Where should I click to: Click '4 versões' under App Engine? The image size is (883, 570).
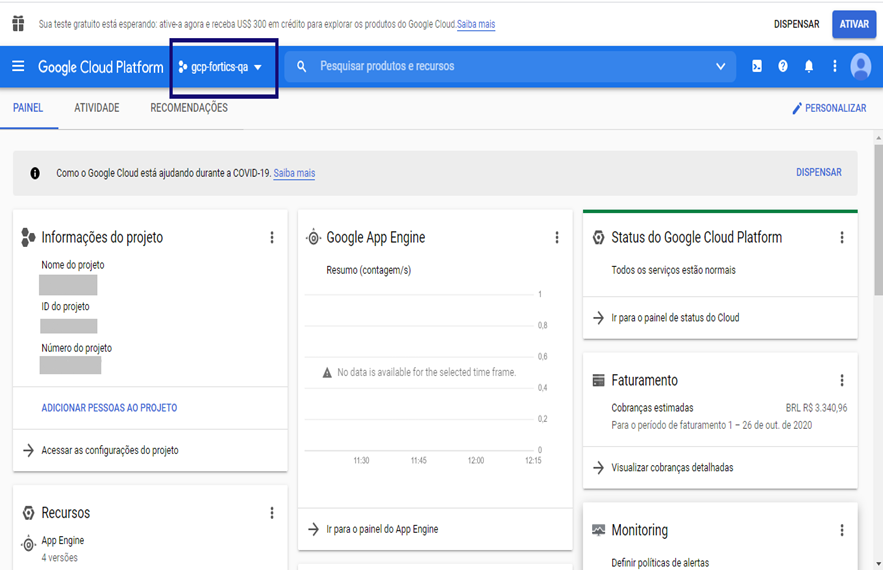click(60, 558)
